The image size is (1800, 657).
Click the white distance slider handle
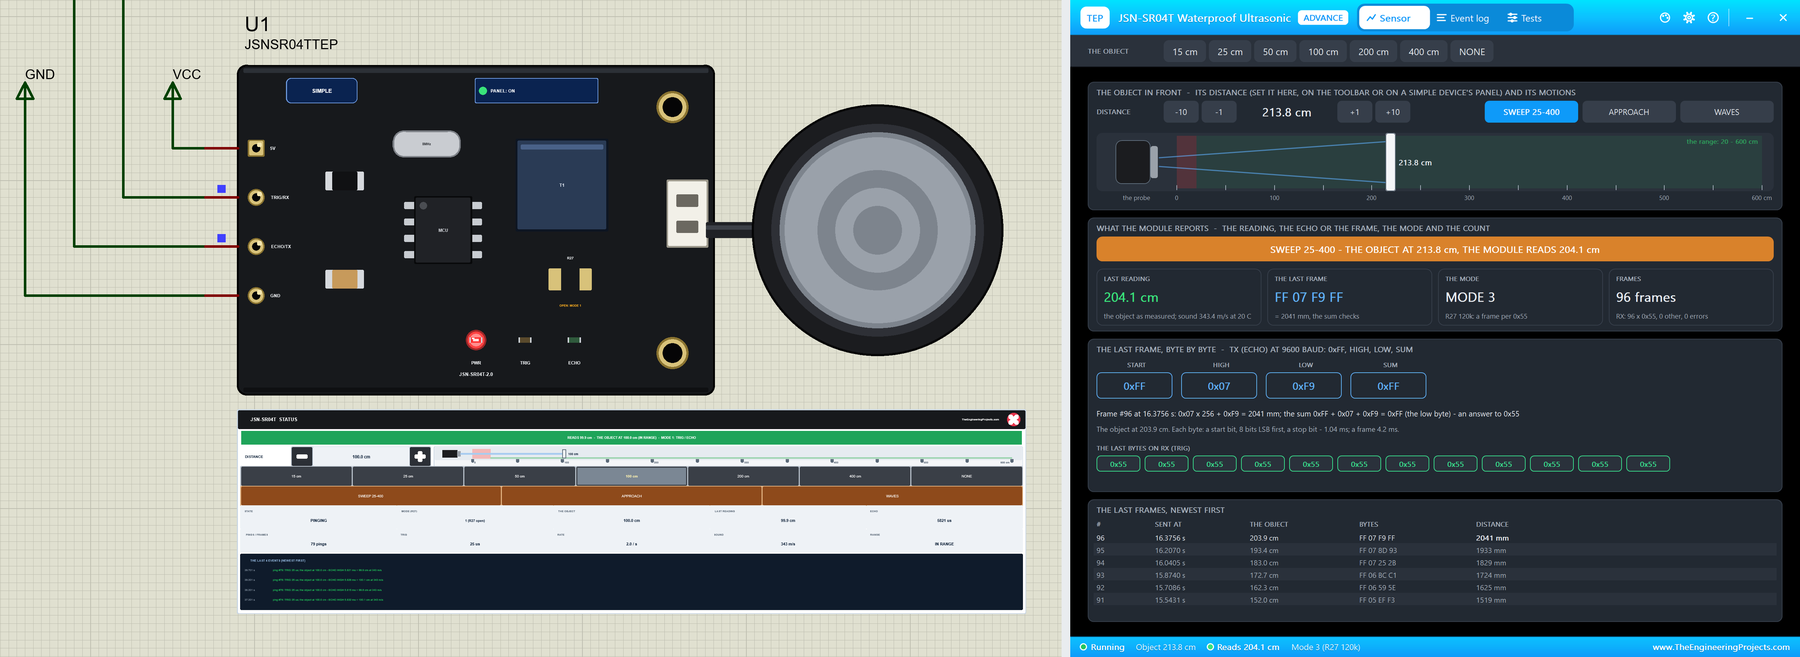(1390, 162)
